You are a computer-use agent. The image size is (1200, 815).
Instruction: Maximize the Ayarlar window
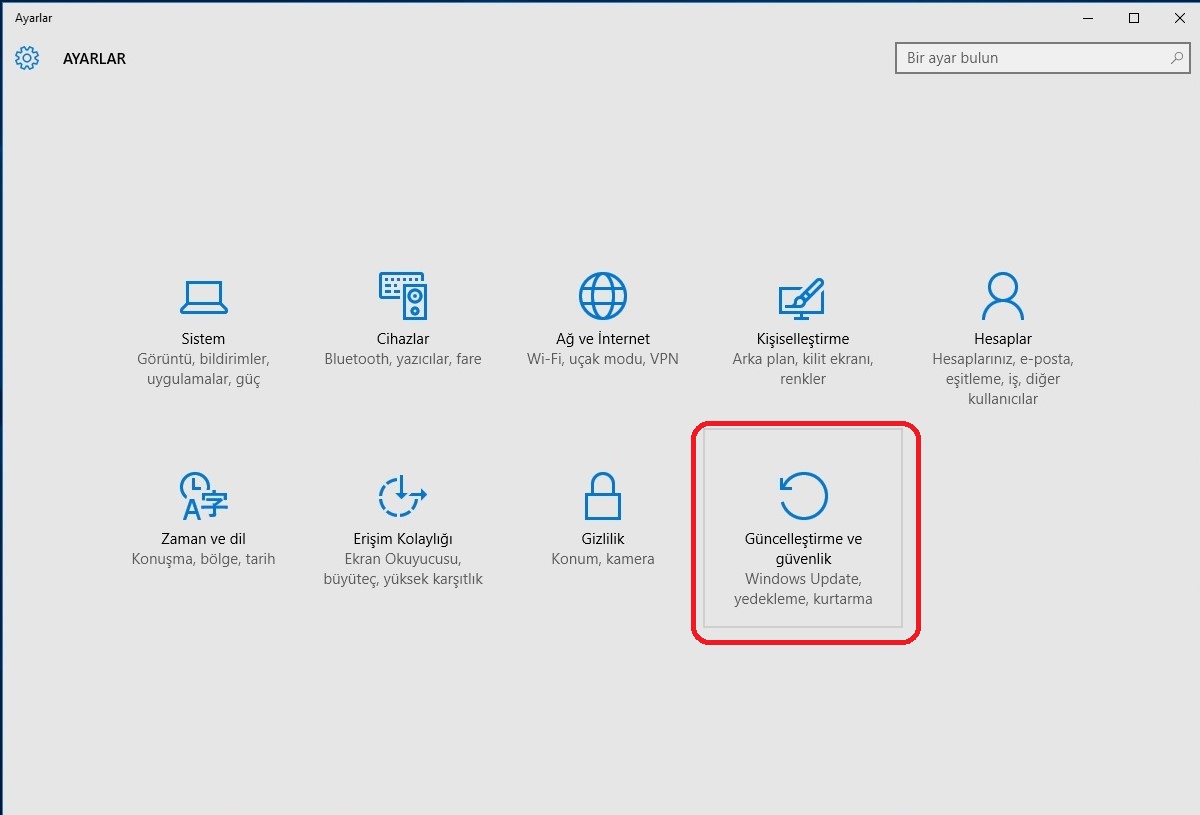(x=1133, y=18)
